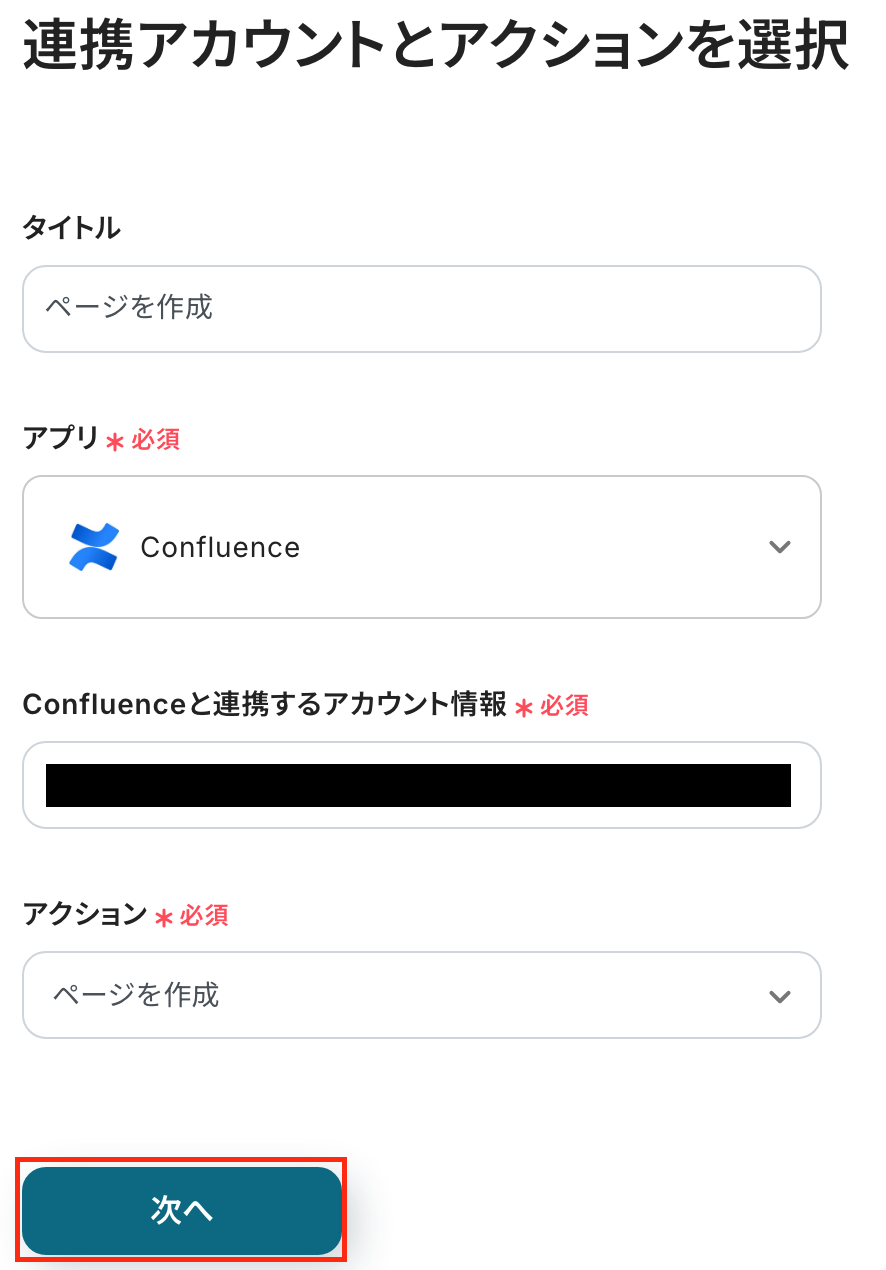Select the blacked-out account value
Screen dimensions: 886x1270
[x=418, y=785]
